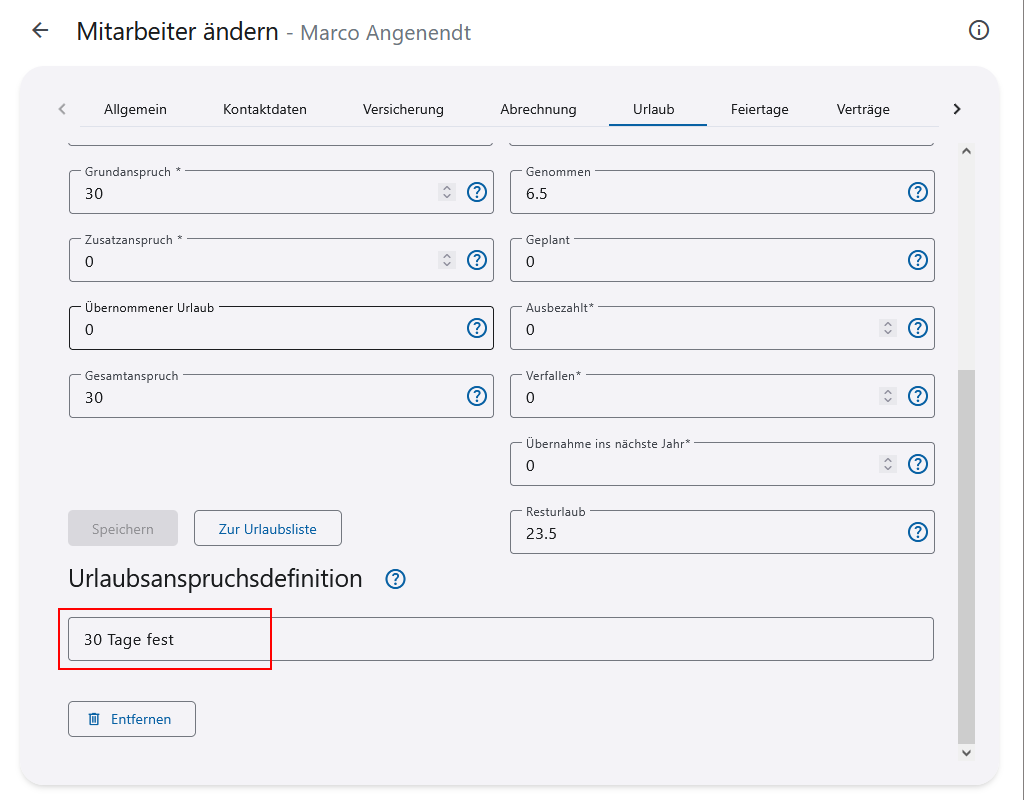Click the back arrow next to Mitarbeiter ändern
Screen dimensions: 1024x800
pyautogui.click(x=40, y=30)
